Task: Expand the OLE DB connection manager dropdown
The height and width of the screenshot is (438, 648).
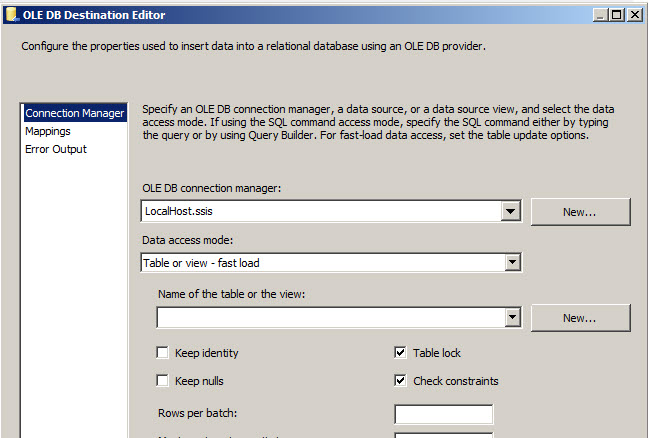Action: pos(511,212)
